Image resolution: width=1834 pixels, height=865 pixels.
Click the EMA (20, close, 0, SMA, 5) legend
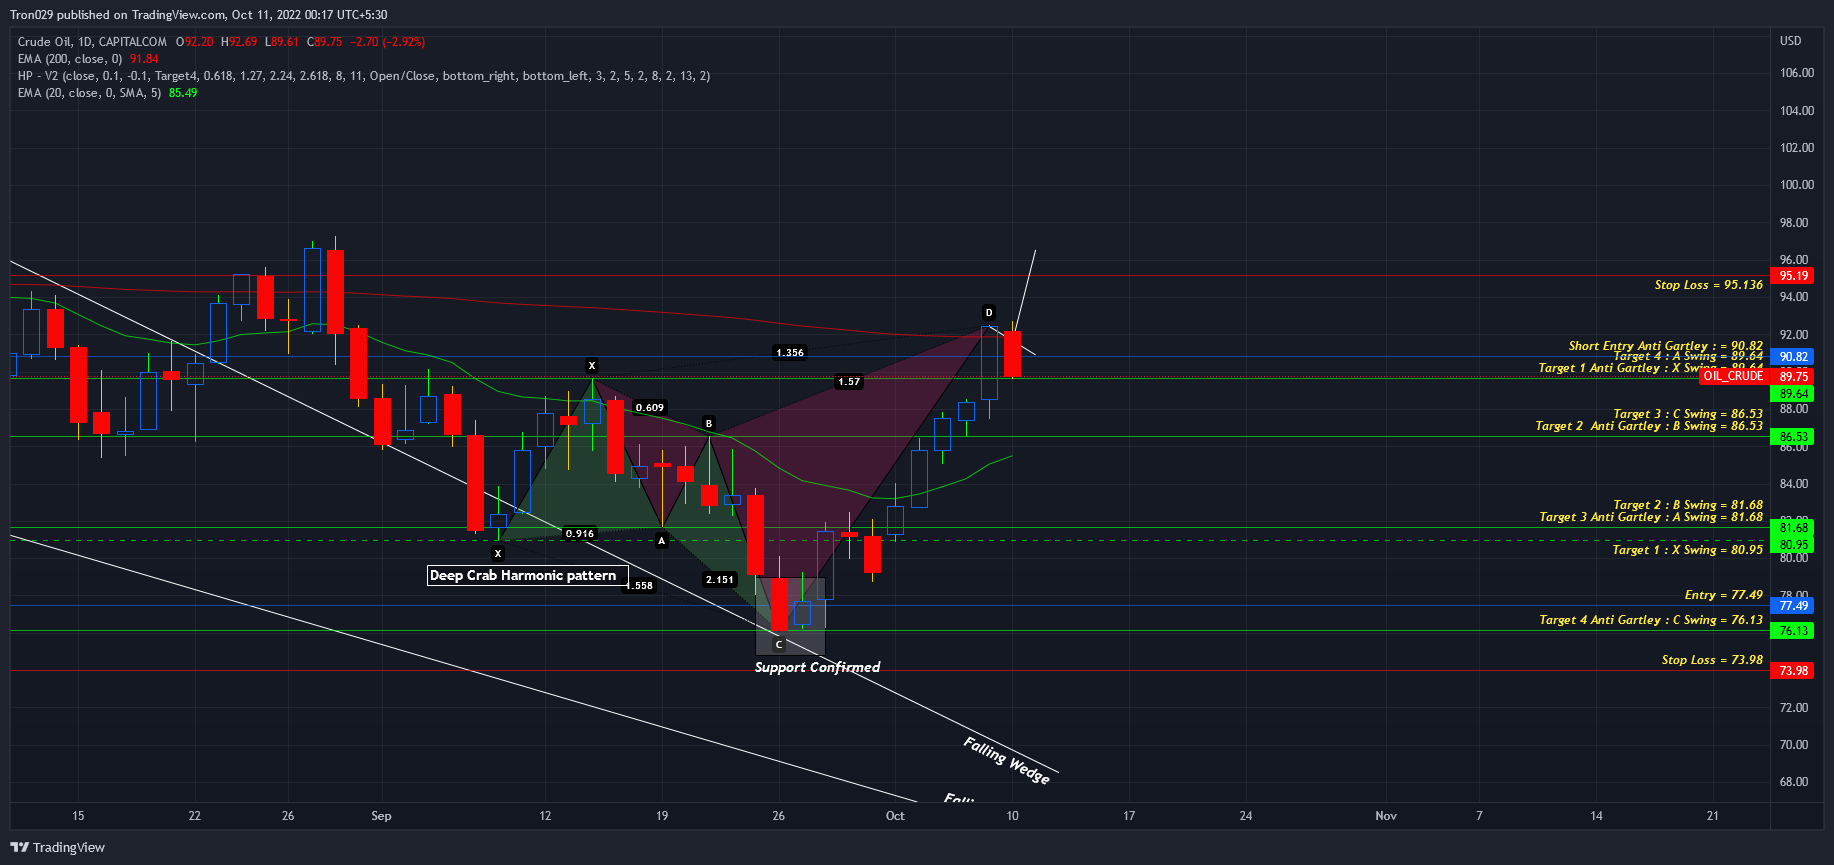[x=89, y=93]
